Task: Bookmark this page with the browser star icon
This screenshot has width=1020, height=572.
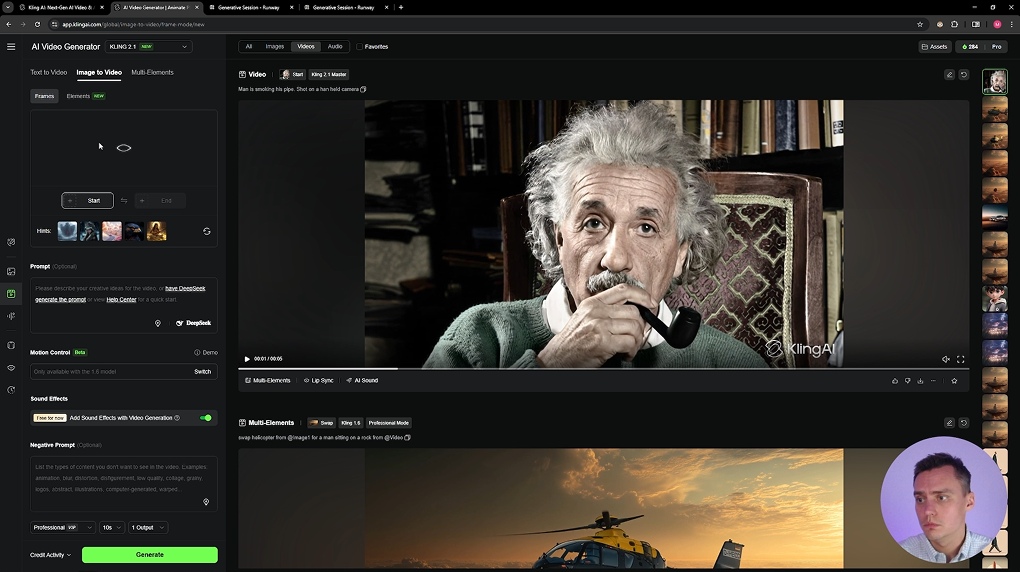Action: click(920, 25)
